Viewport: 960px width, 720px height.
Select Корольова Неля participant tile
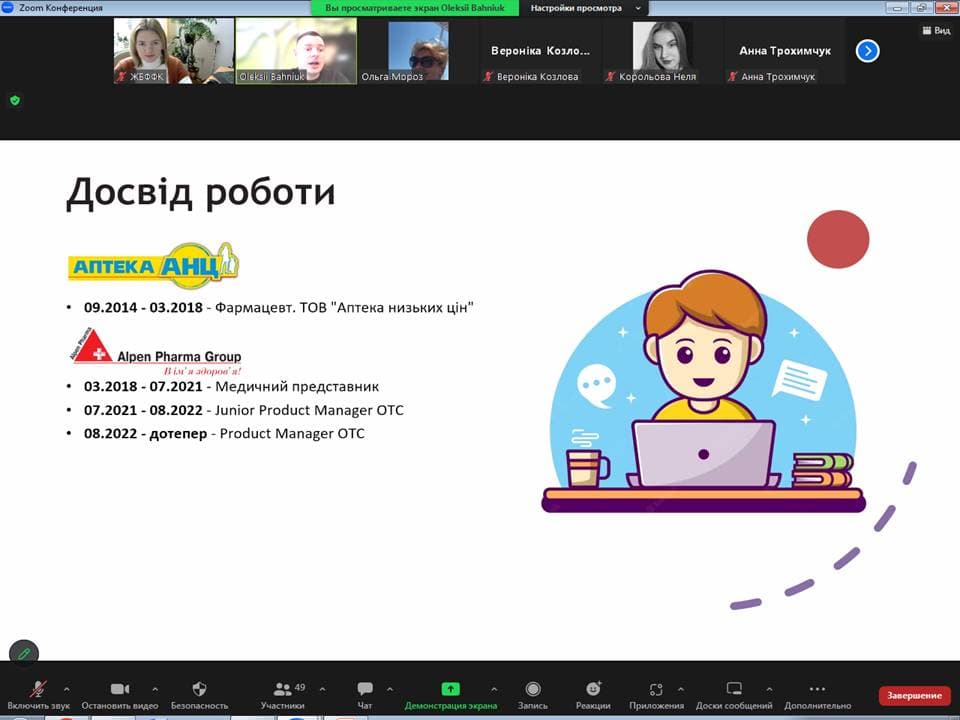tap(662, 50)
